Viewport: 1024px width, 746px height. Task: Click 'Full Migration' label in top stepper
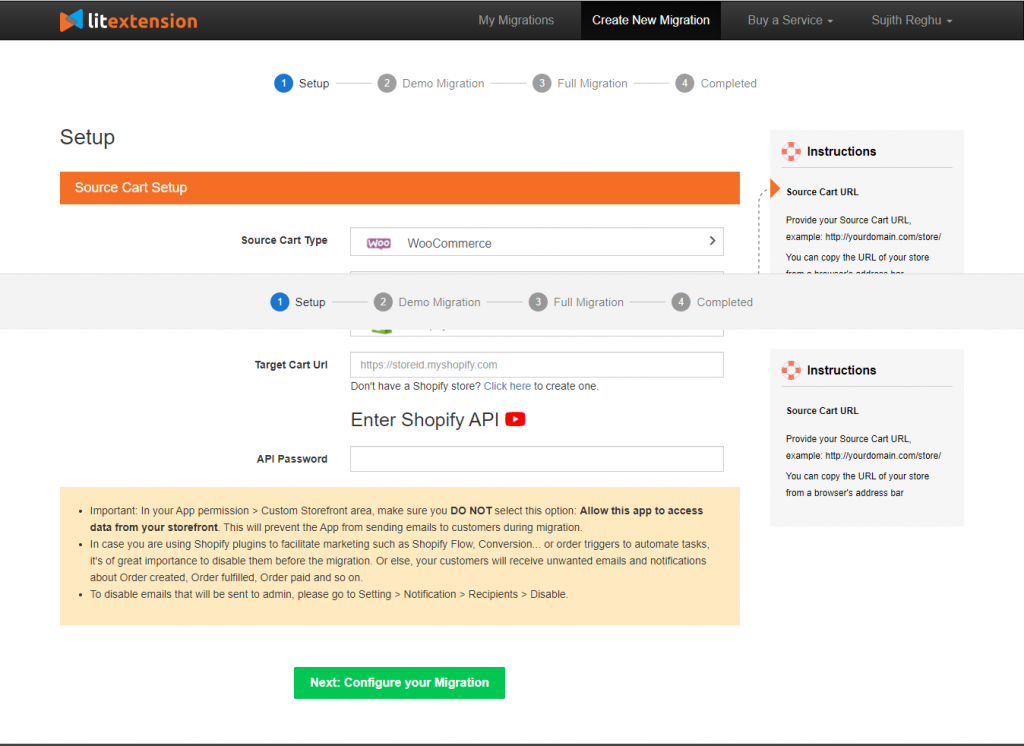click(592, 84)
